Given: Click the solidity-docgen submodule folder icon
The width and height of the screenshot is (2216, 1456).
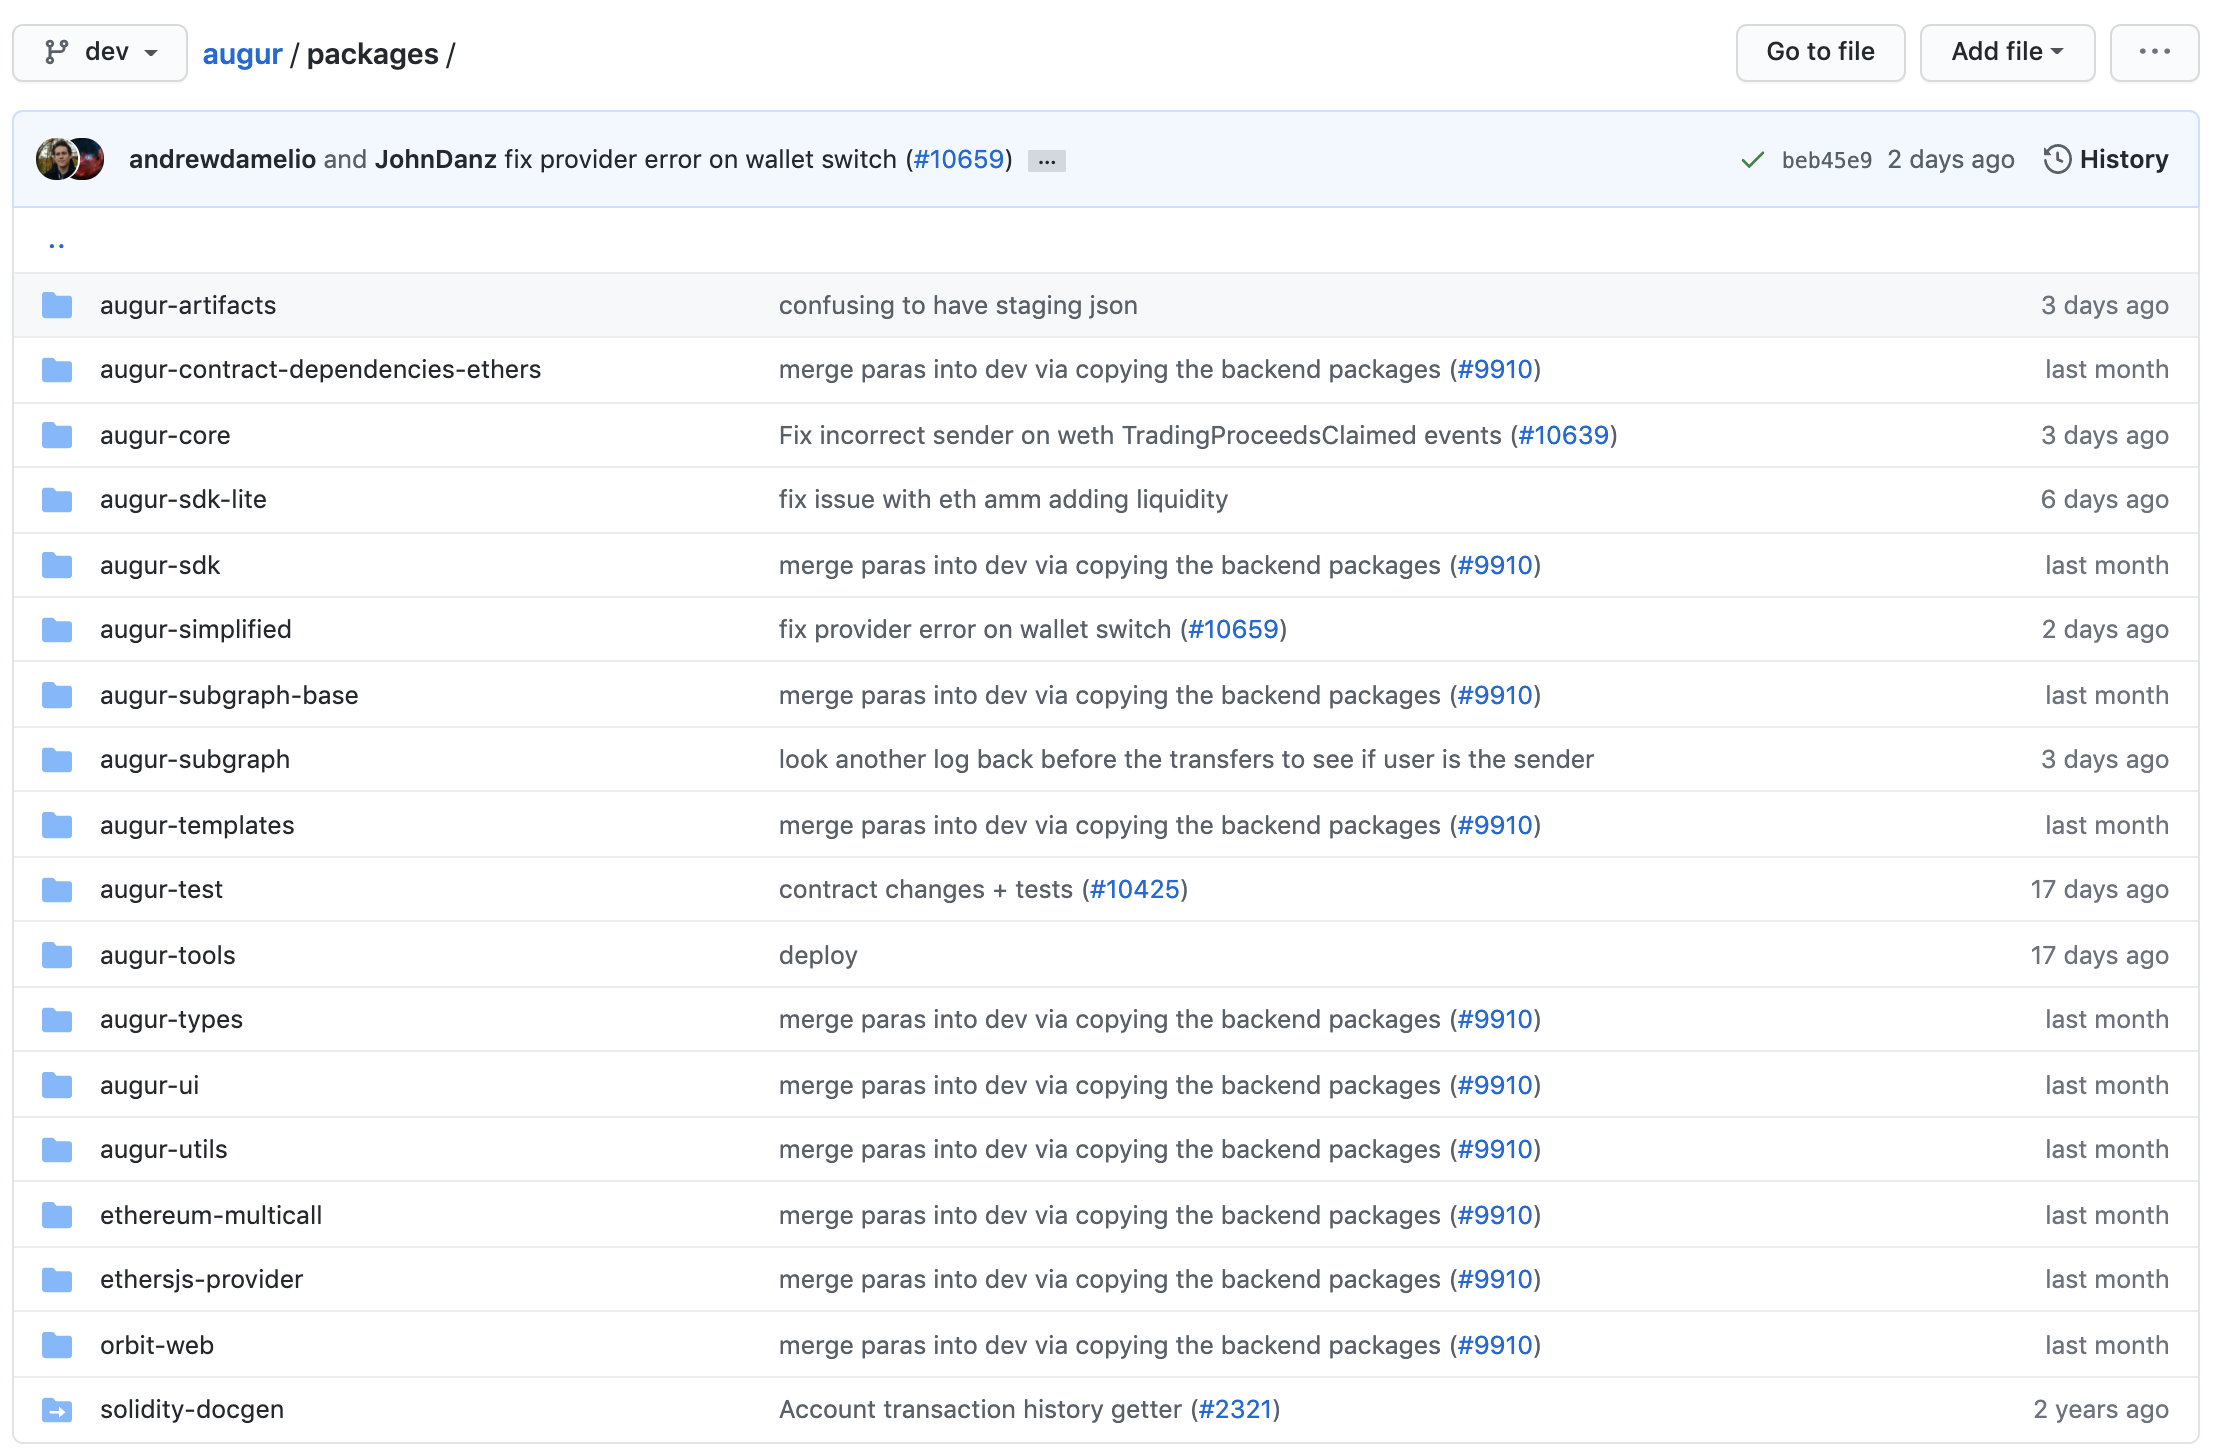Looking at the screenshot, I should [x=57, y=1410].
